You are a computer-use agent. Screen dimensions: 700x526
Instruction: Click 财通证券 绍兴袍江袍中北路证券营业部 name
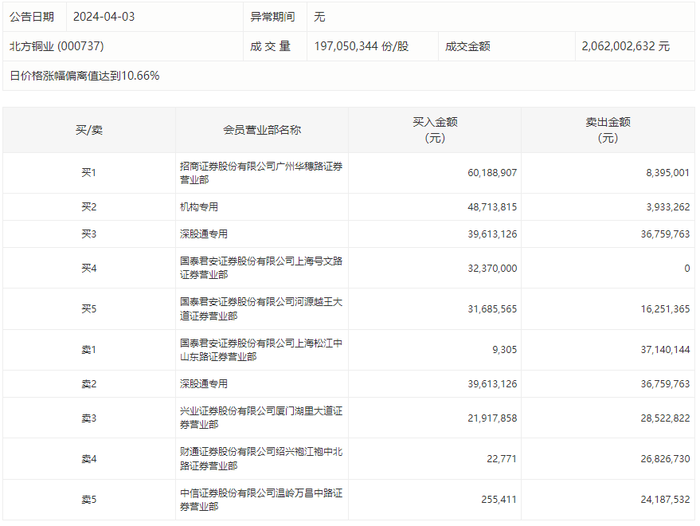[261, 459]
